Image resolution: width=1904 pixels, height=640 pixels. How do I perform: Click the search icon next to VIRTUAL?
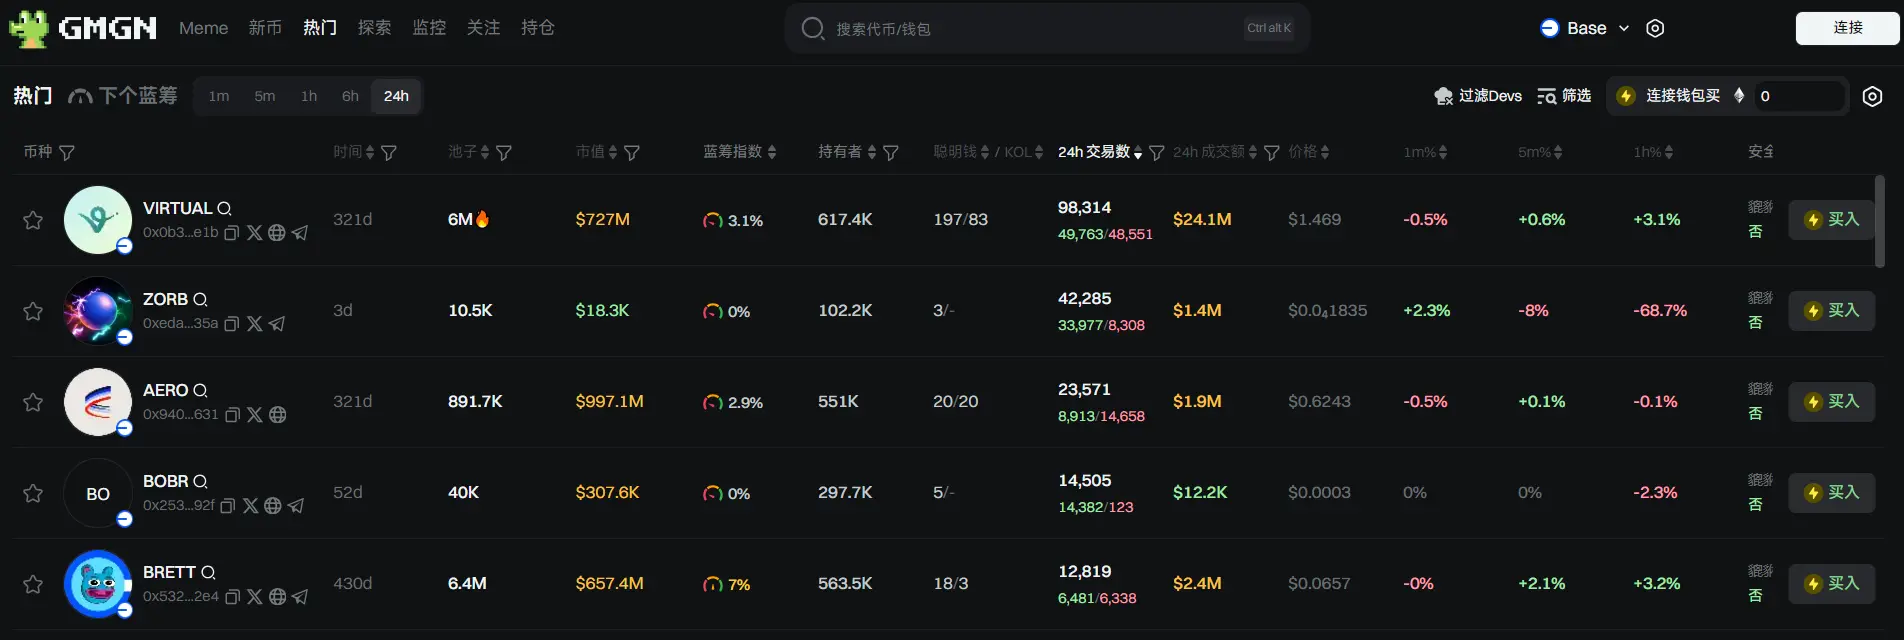[x=225, y=208]
